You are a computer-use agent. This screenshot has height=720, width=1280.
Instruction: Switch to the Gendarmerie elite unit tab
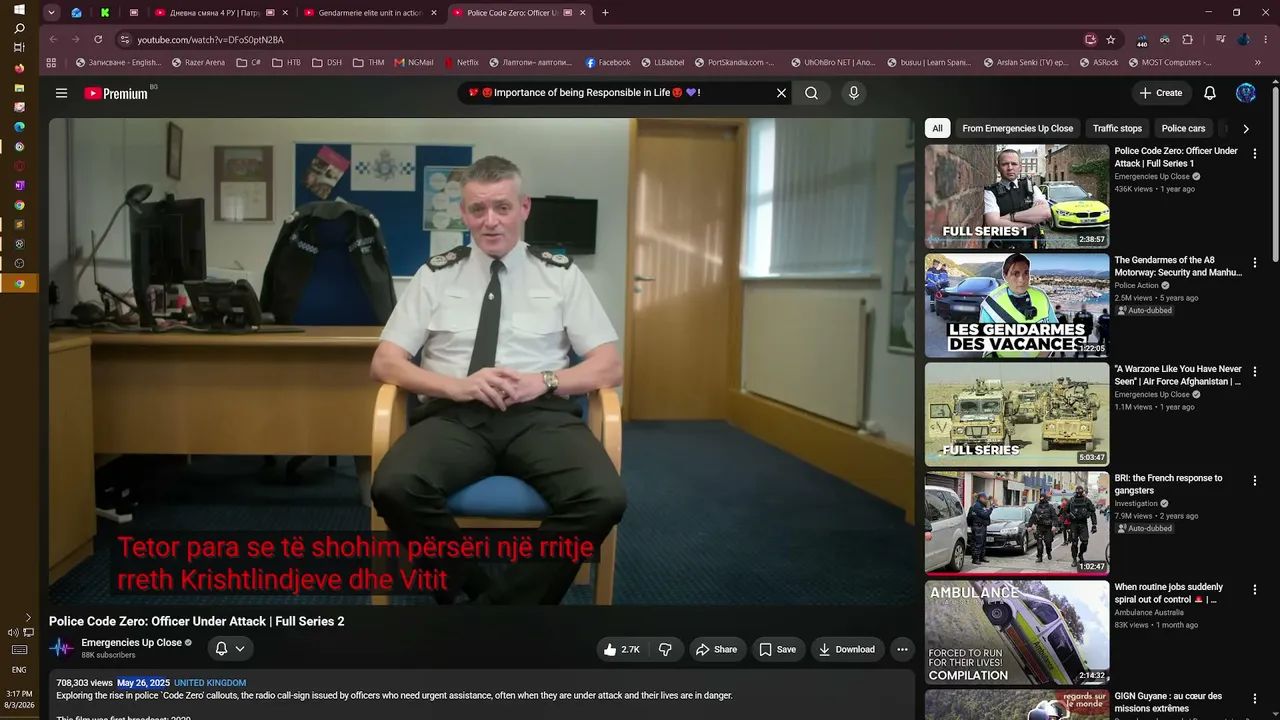(x=370, y=13)
